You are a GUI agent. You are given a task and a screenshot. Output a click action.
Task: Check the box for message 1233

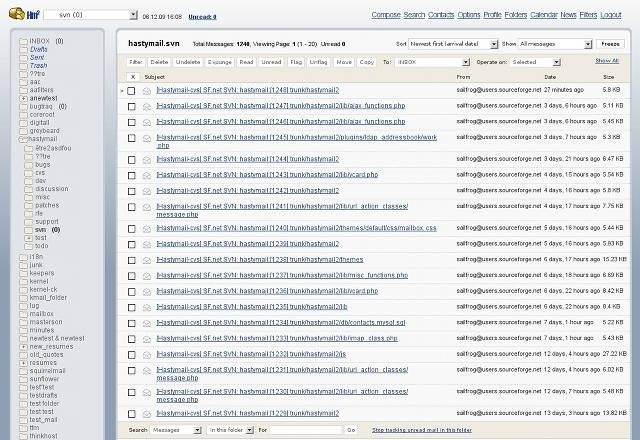tap(131, 339)
